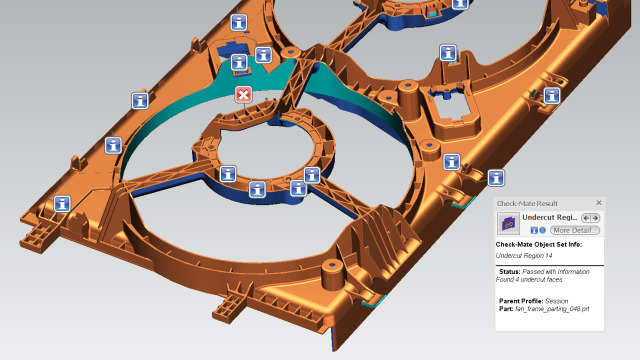Select leftmost info marker on the central hub ring
640x360 pixels.
click(x=228, y=174)
